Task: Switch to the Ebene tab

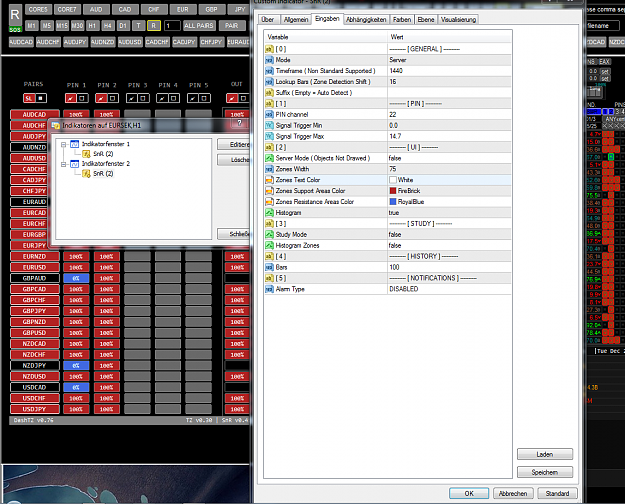Action: point(426,20)
